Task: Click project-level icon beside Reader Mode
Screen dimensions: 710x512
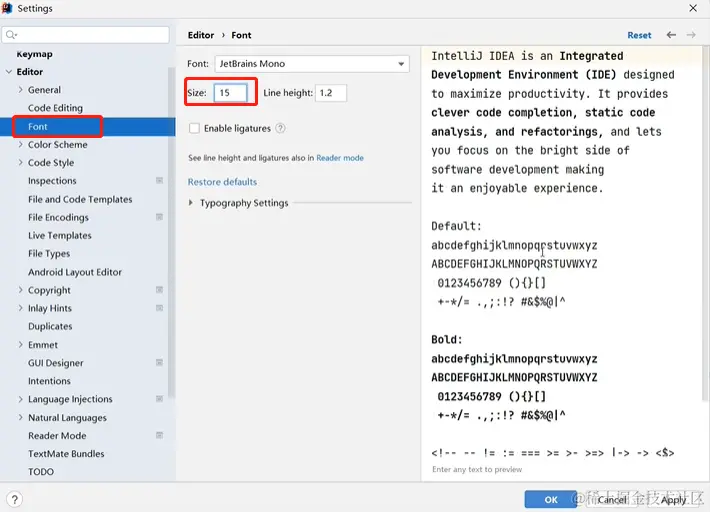Action: click(159, 435)
